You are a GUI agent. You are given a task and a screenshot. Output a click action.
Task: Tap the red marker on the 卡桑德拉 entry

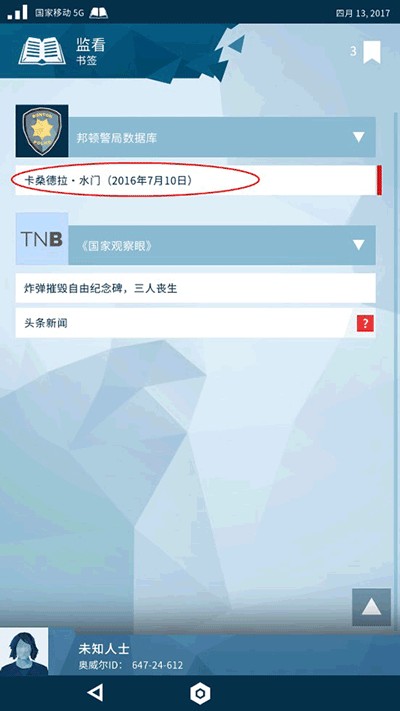[379, 180]
